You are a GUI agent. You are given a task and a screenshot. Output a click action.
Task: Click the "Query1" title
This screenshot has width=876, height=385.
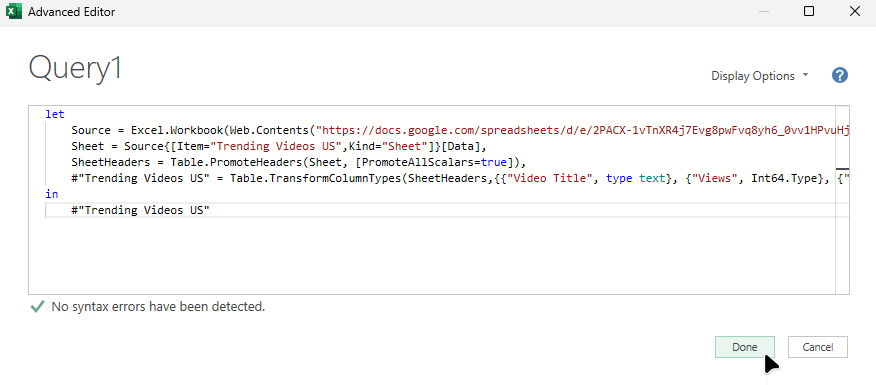[x=75, y=68]
